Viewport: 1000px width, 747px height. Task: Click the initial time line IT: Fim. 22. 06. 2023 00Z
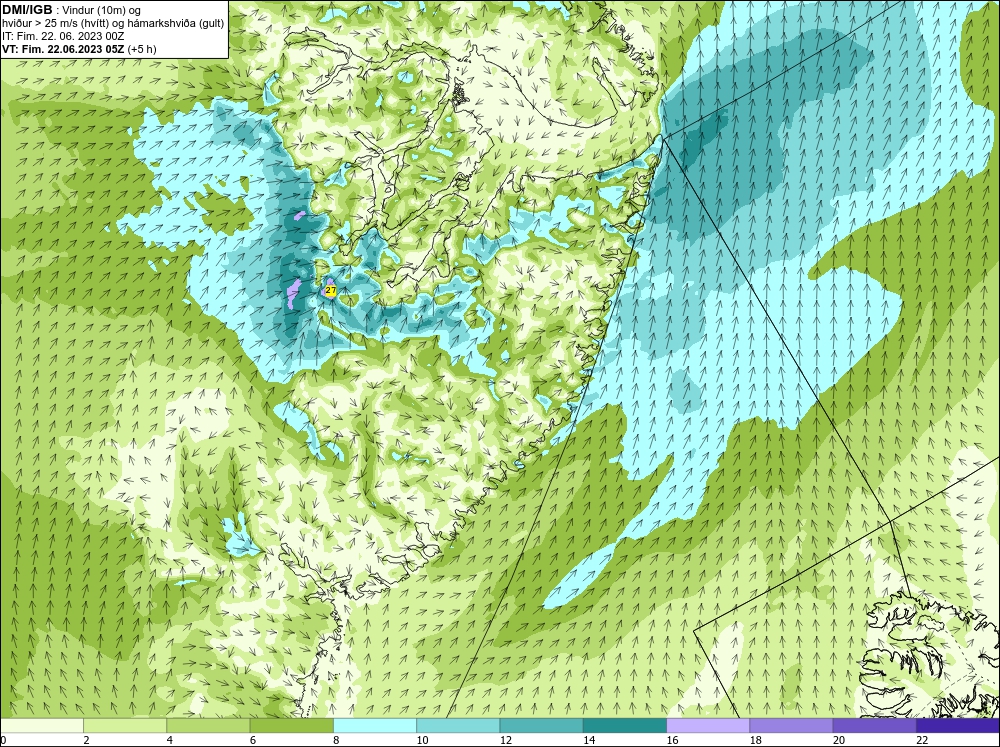pos(63,36)
